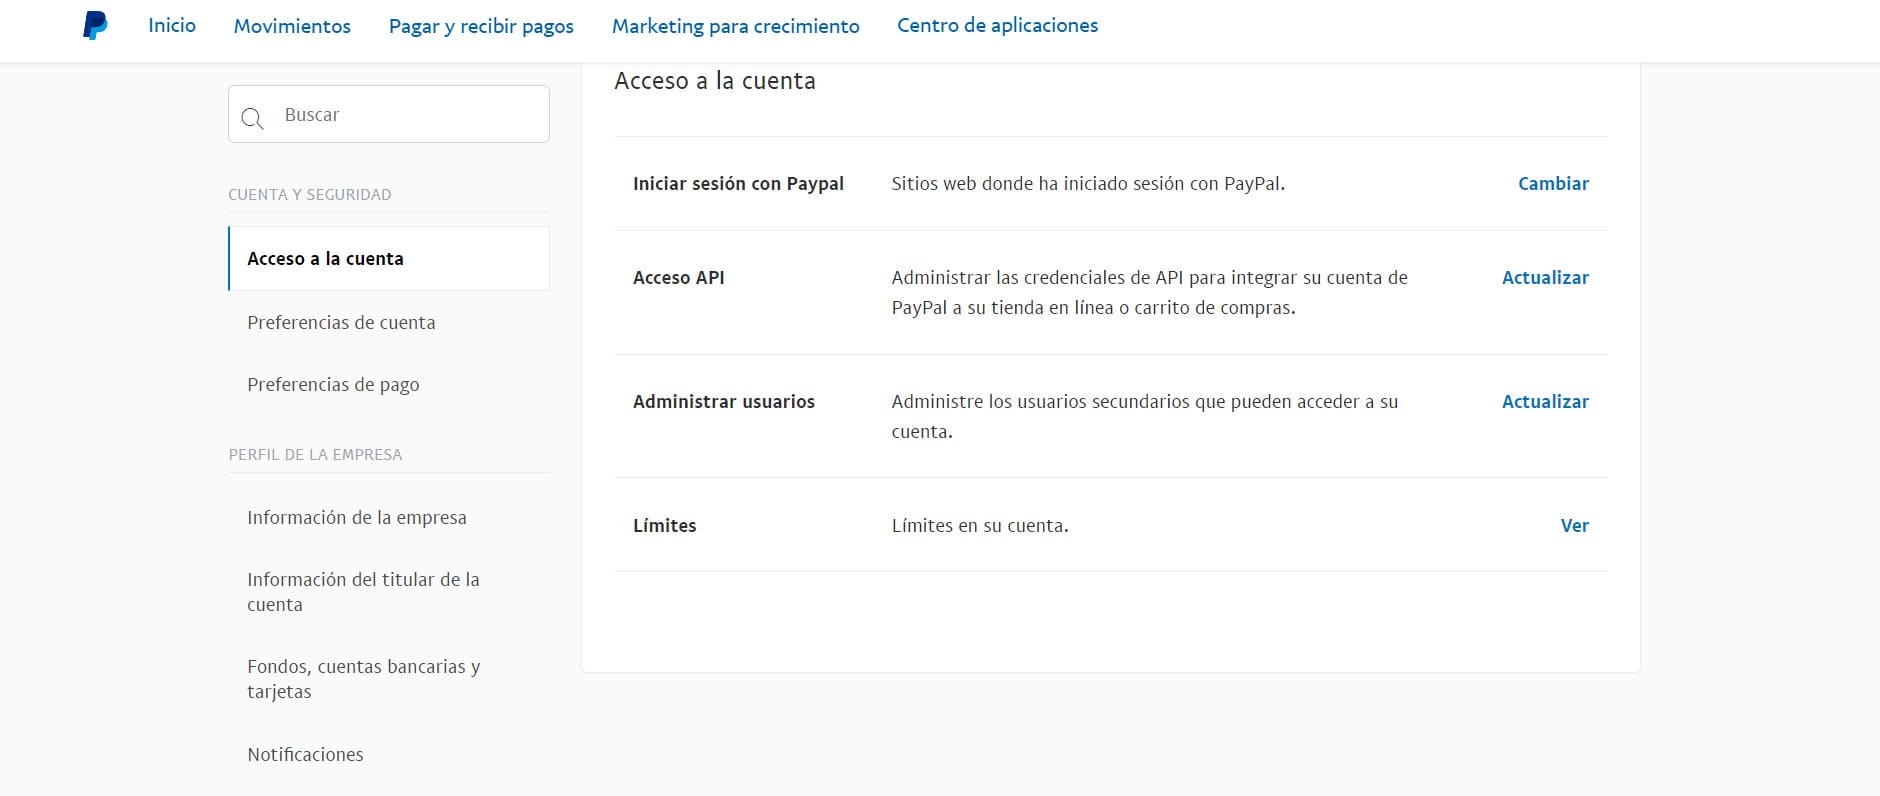The image size is (1880, 796).
Task: Click 'Sitios web donde ha iniciado sesión' description
Action: tap(1088, 184)
